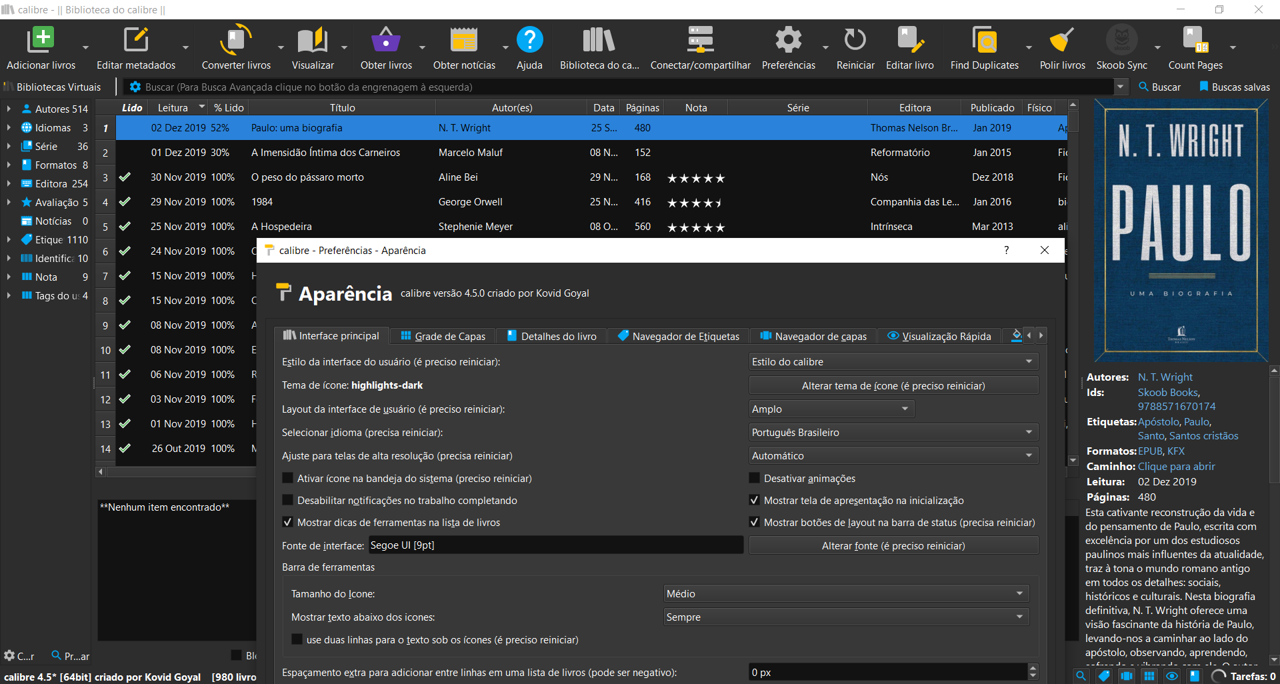The height and width of the screenshot is (684, 1280).
Task: Expand the Editora category in tag browser
Action: [9, 184]
